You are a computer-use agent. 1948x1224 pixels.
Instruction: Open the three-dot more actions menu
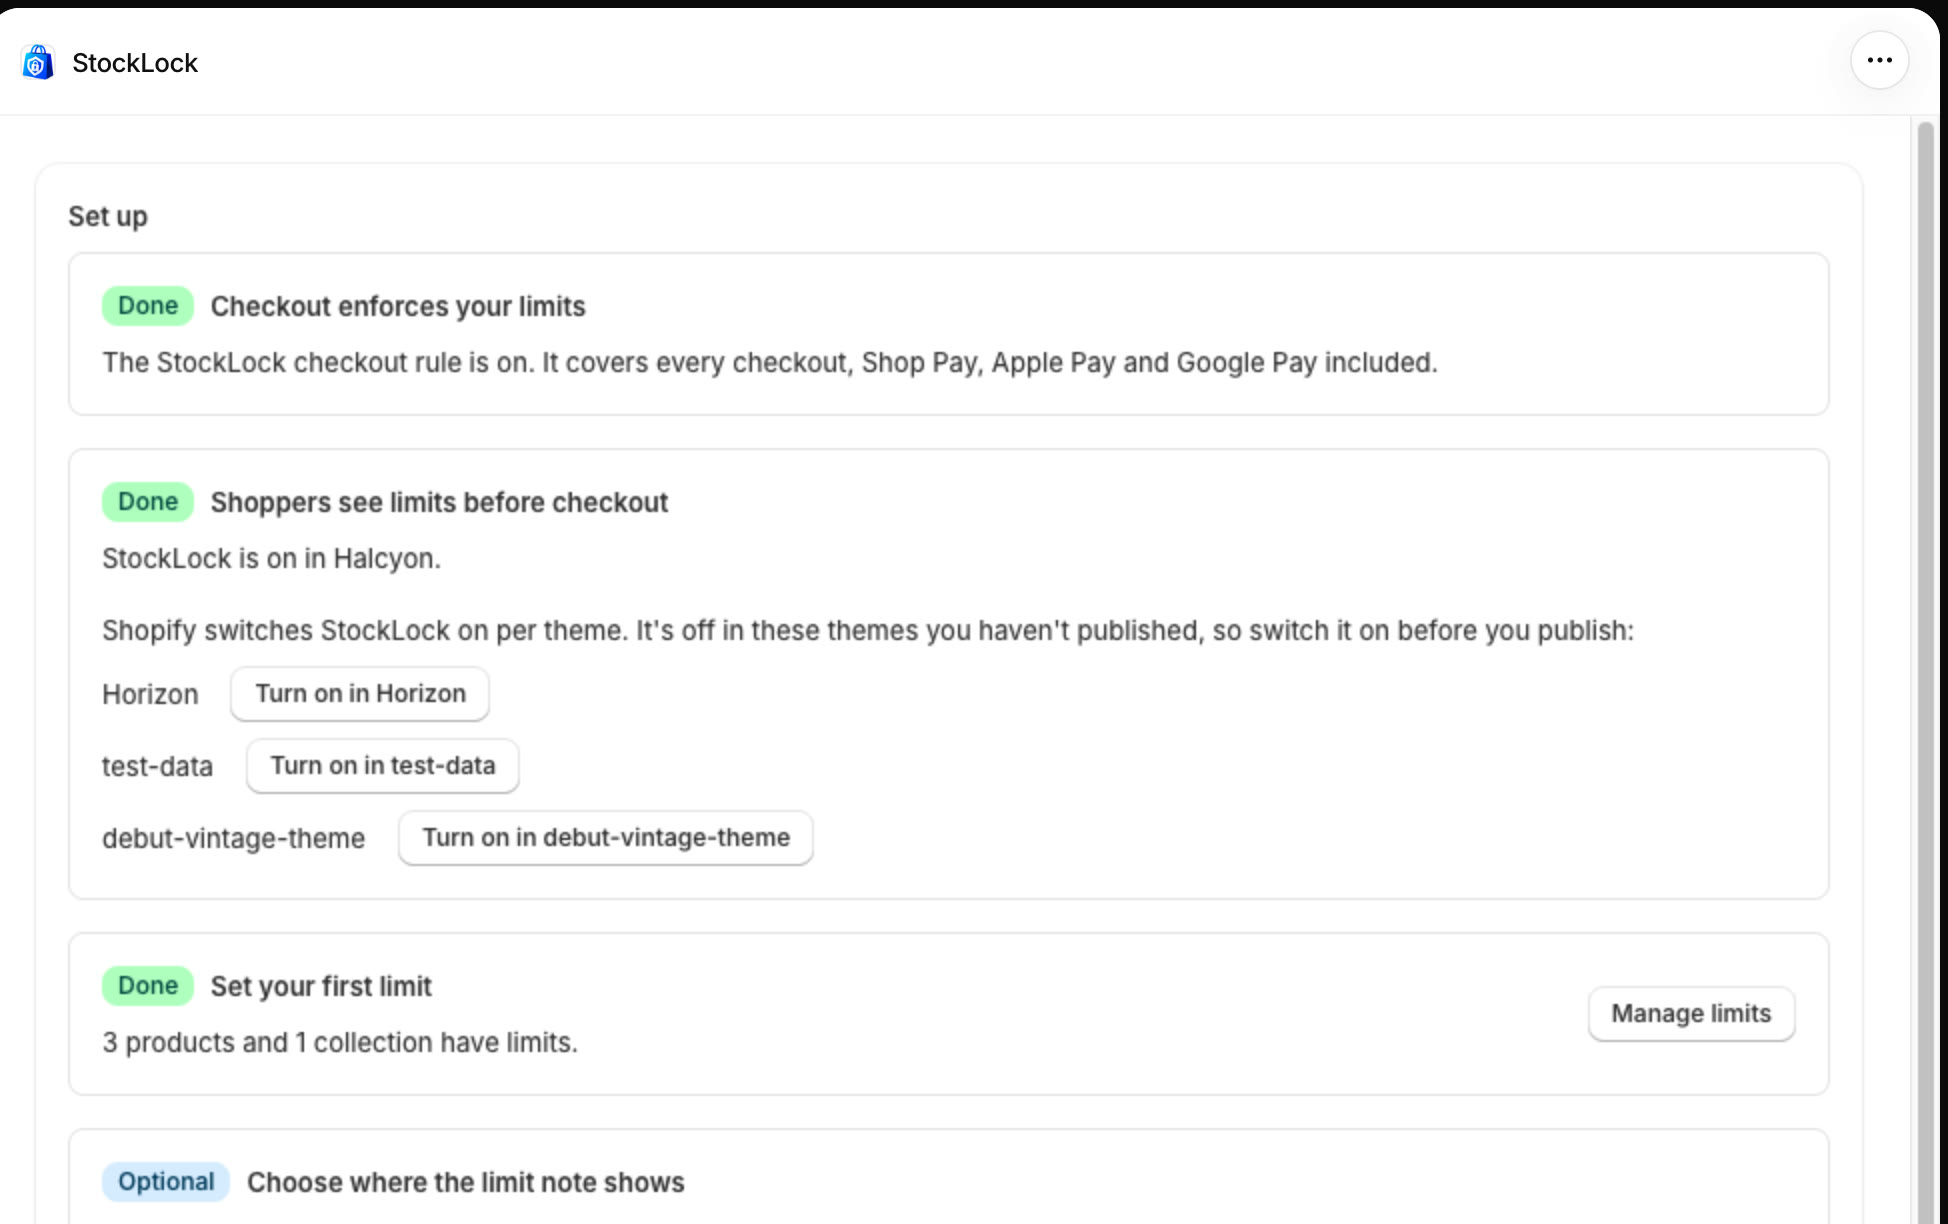point(1879,61)
